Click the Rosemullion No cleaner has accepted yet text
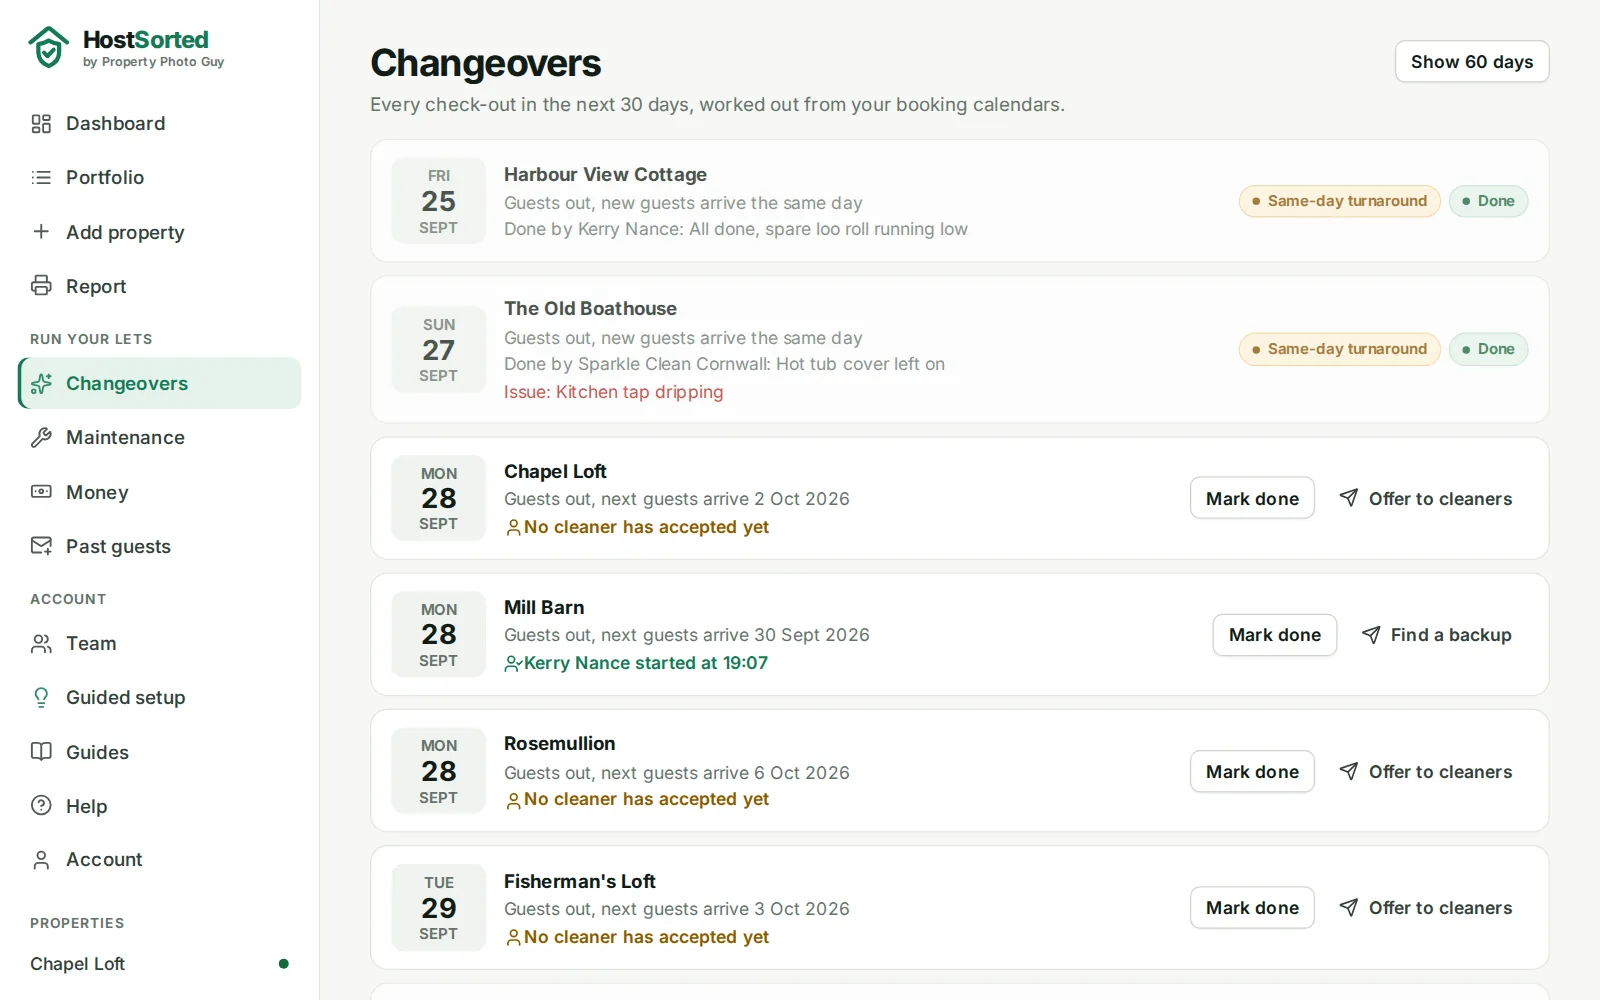1600x1000 pixels. (646, 799)
